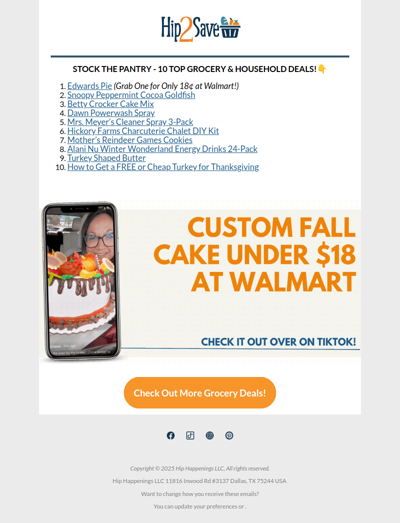
Task: Click the phone cake video thumbnail
Action: pos(81,281)
